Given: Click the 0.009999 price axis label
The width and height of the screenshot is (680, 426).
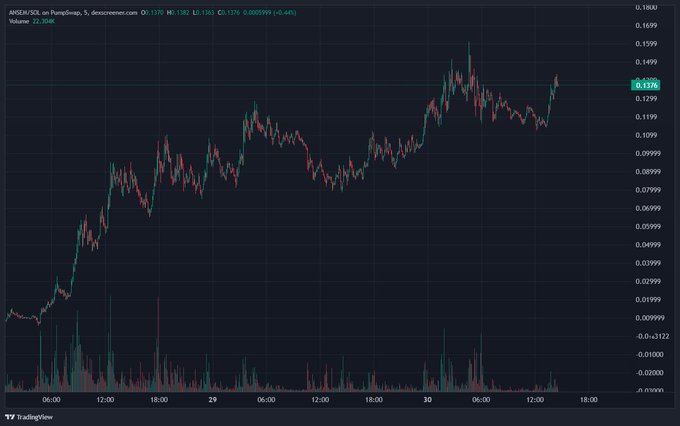Looking at the screenshot, I should (650, 318).
